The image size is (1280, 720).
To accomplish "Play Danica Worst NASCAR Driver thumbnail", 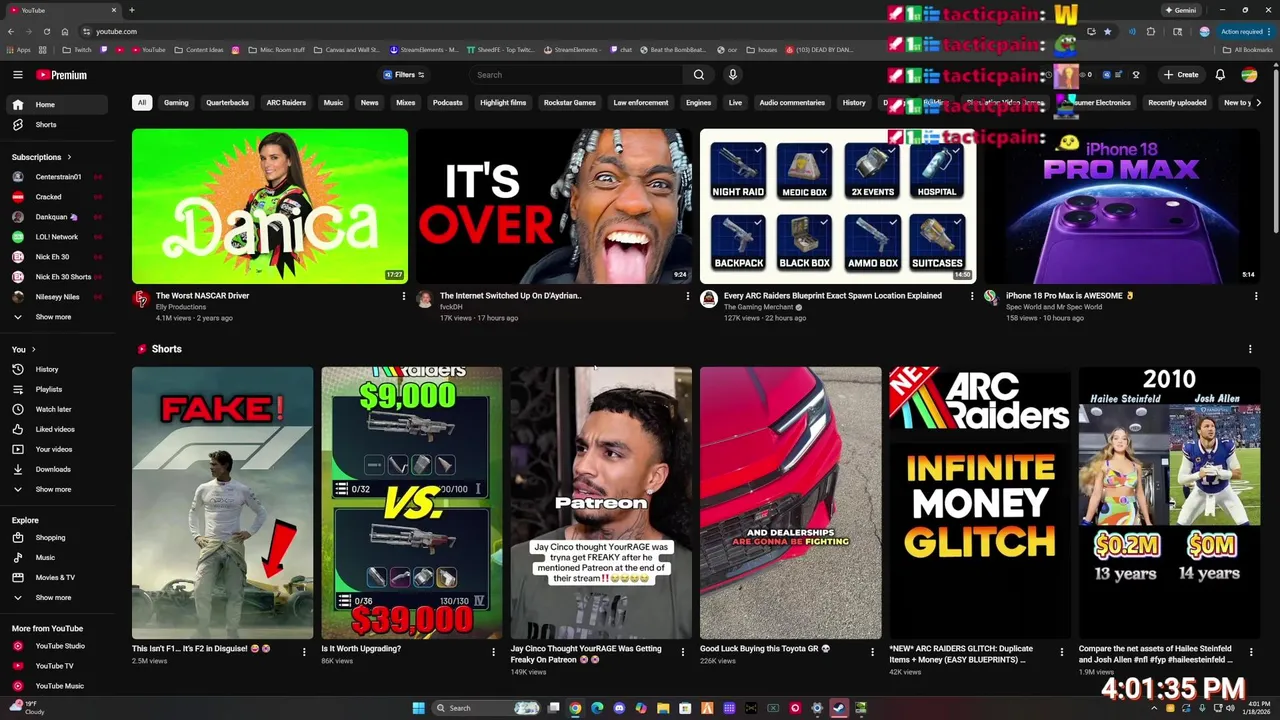I will pos(270,206).
